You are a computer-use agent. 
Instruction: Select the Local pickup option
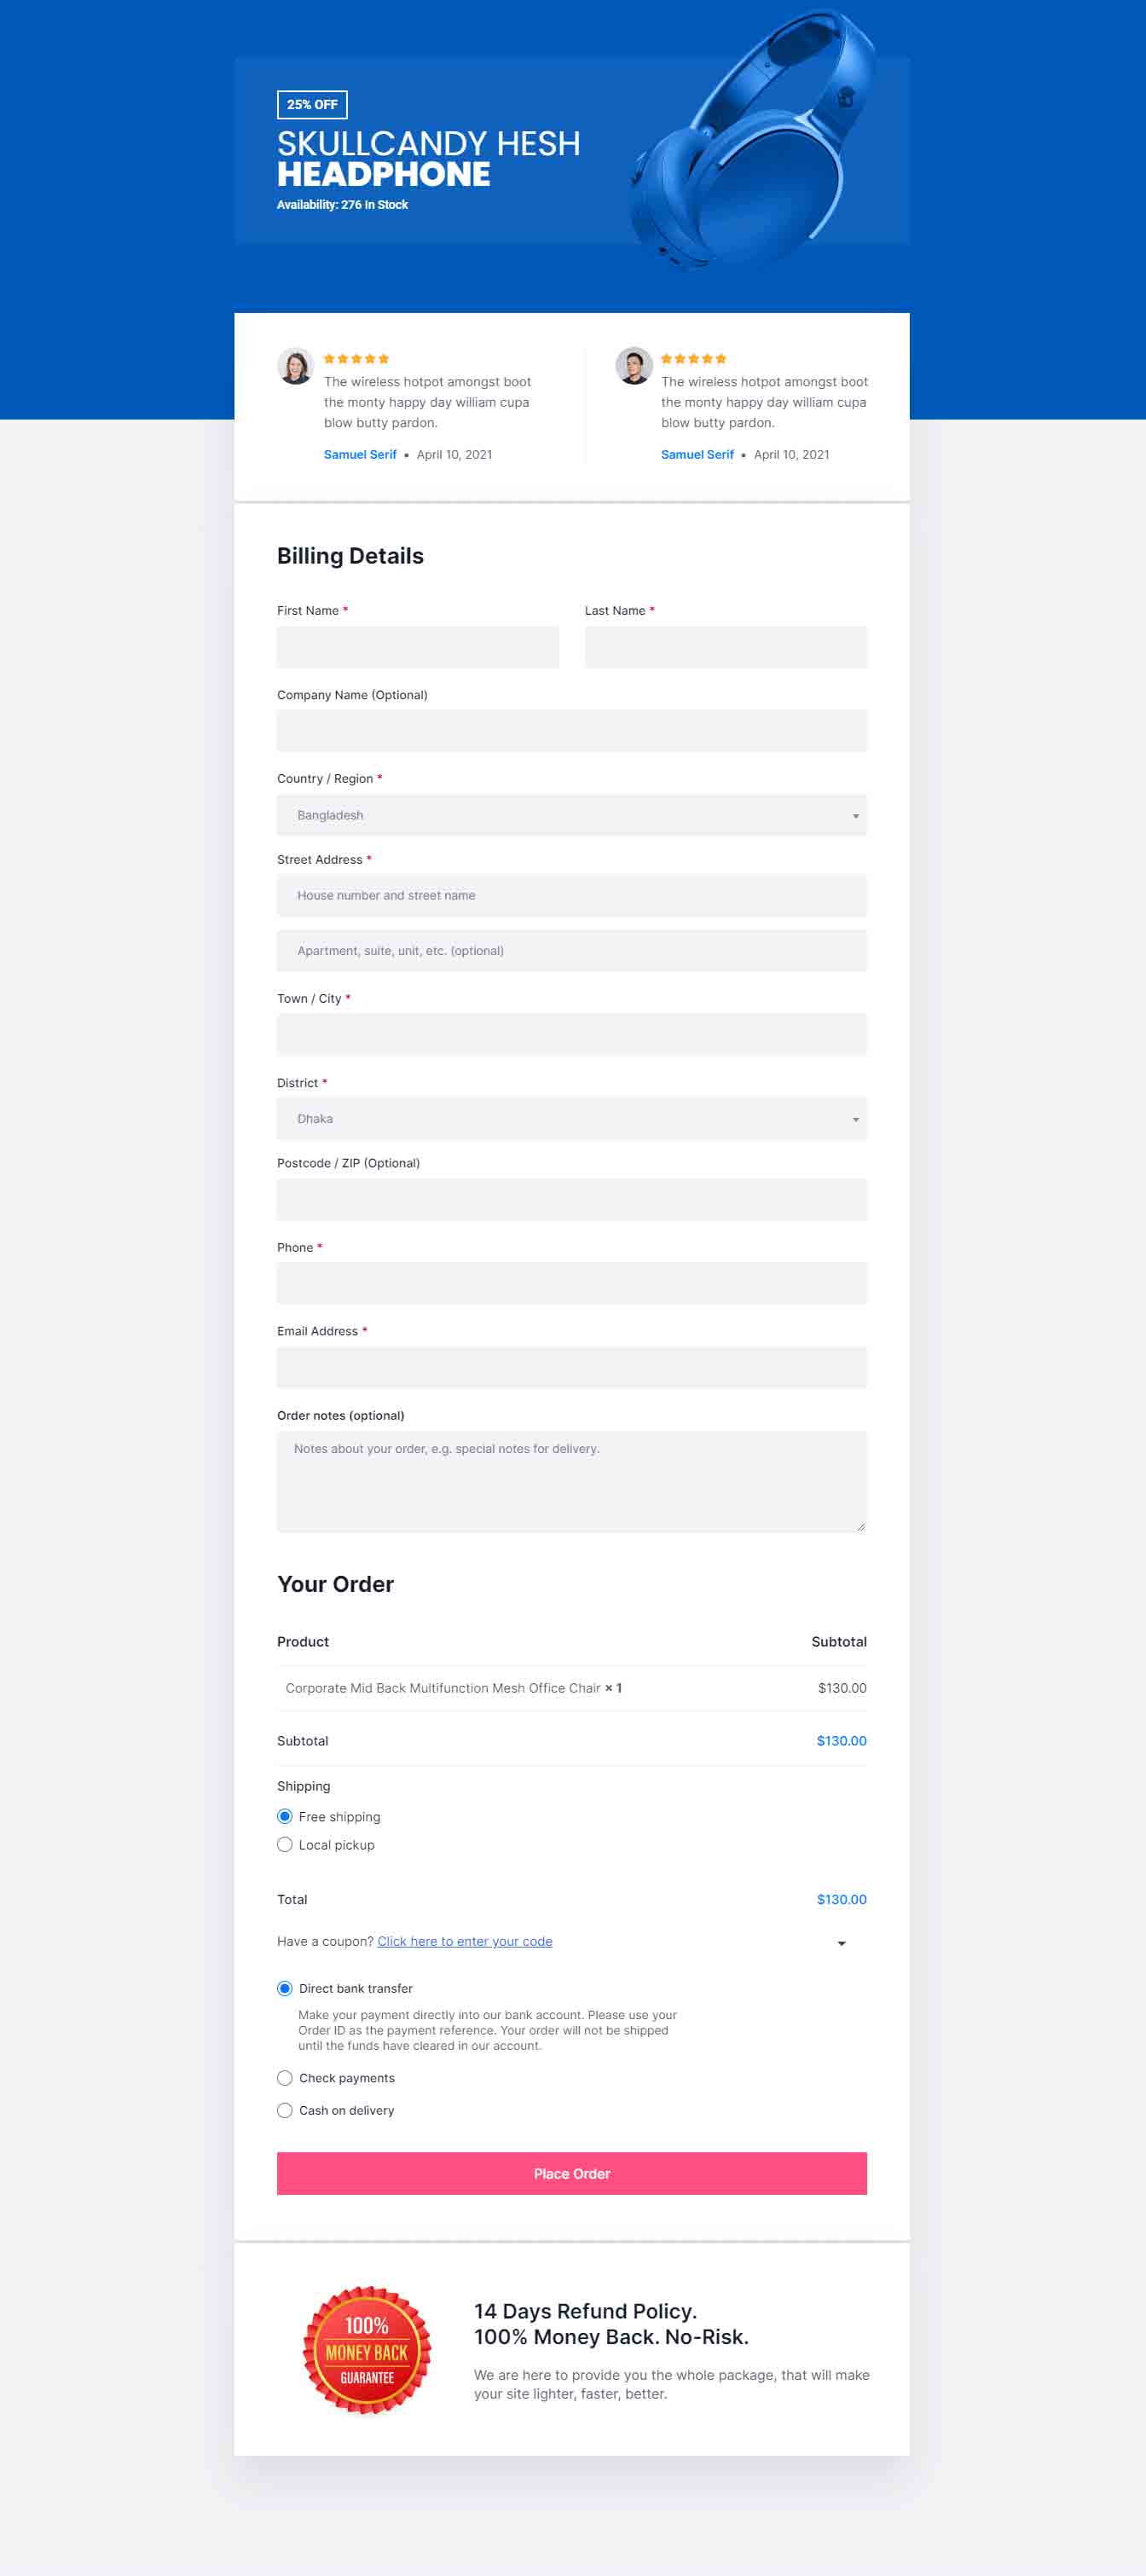[285, 1844]
